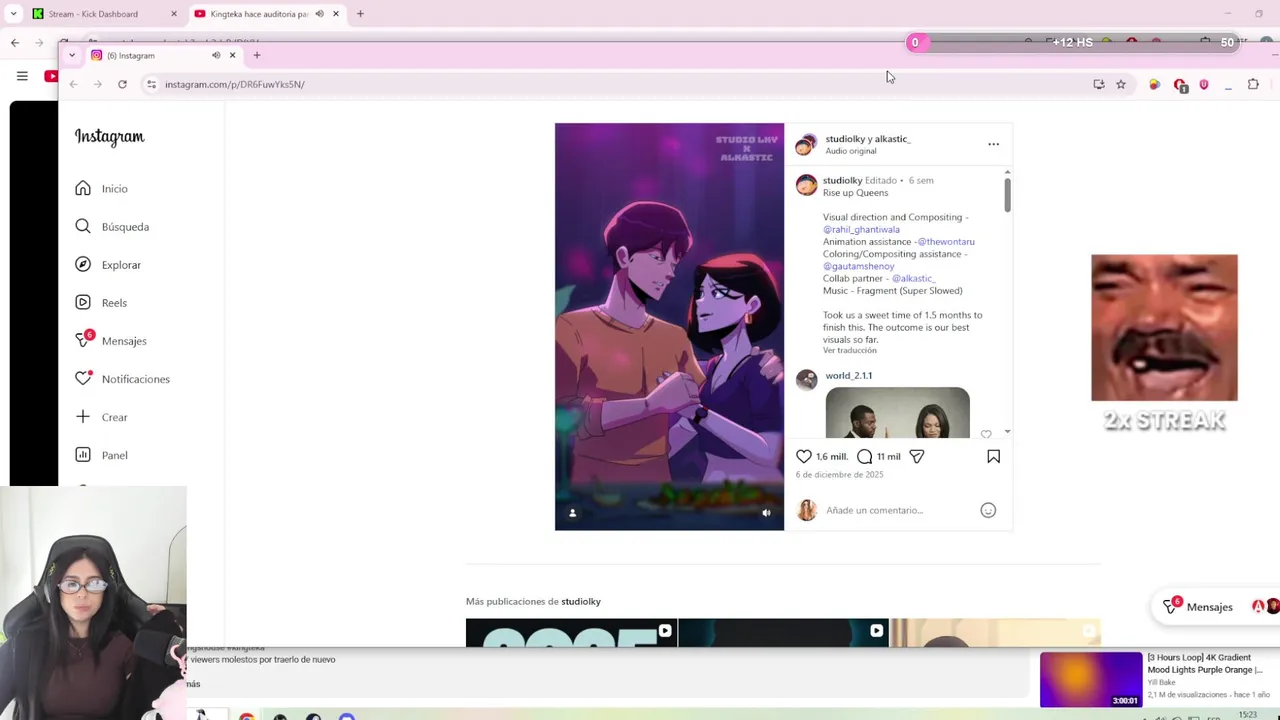Go back in the Instagram window

(x=73, y=84)
